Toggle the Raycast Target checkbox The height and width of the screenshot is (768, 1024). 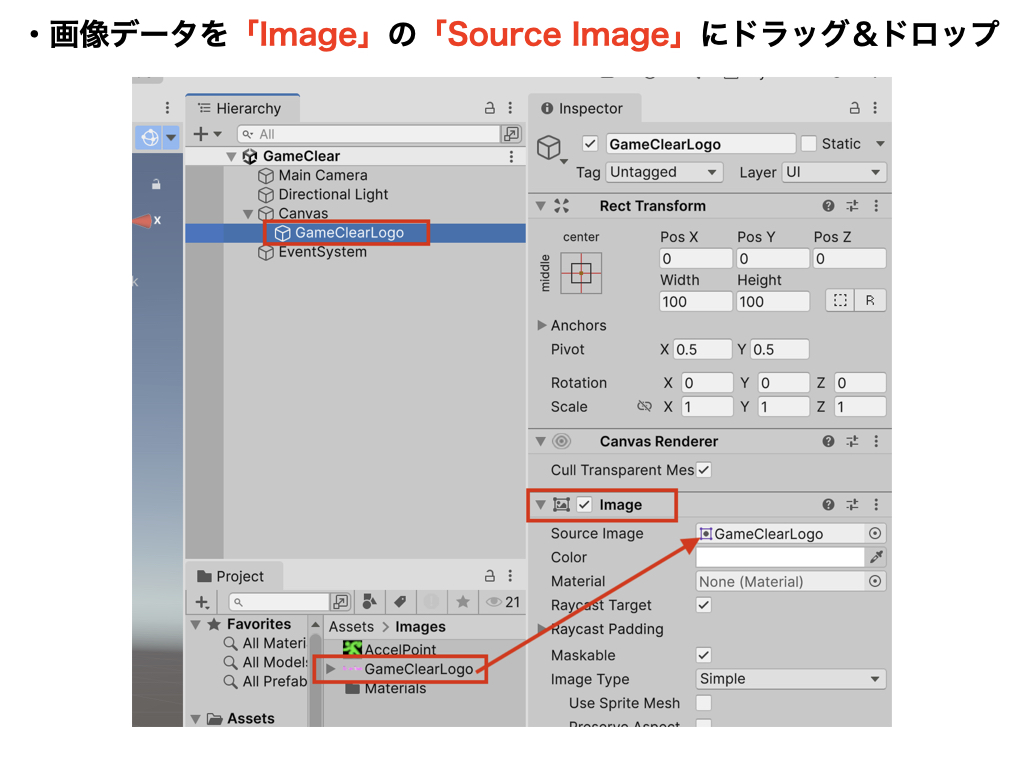[704, 605]
